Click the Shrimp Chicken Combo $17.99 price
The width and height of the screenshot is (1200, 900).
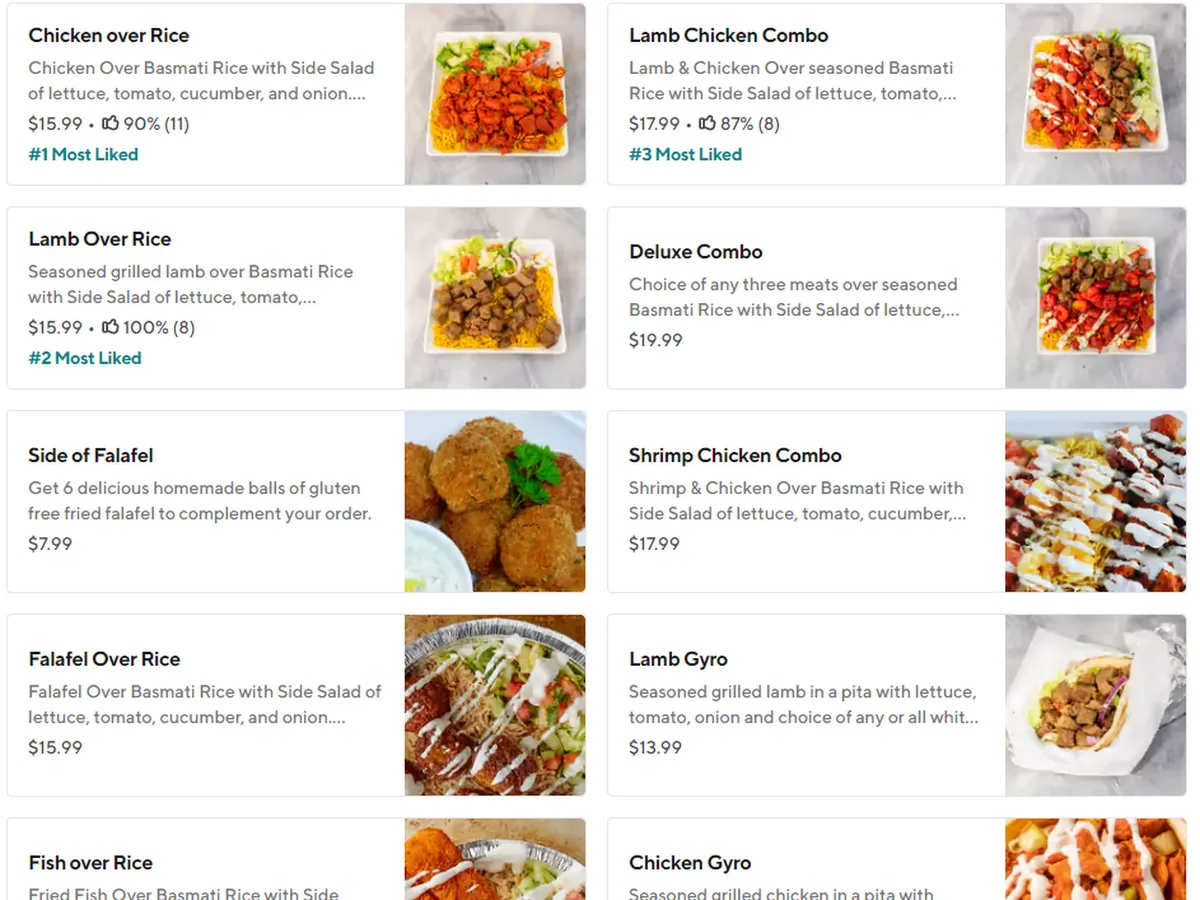[654, 544]
